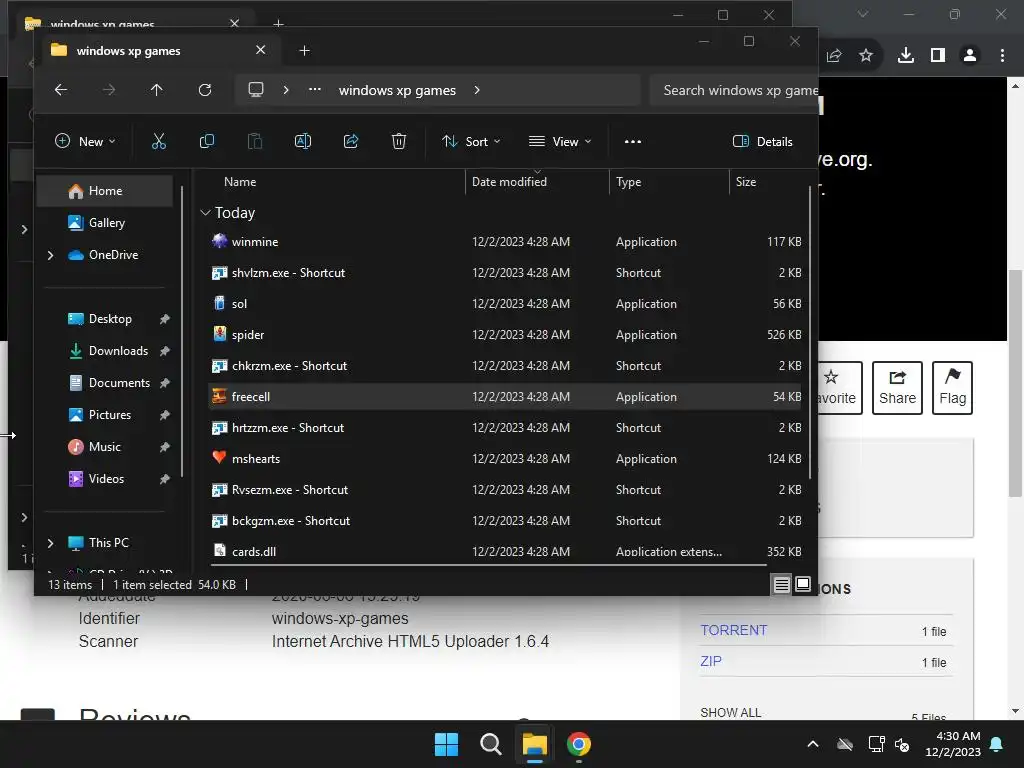Click chevron after windows xp games breadcrumb
This screenshot has height=768, width=1024.
[x=477, y=90]
